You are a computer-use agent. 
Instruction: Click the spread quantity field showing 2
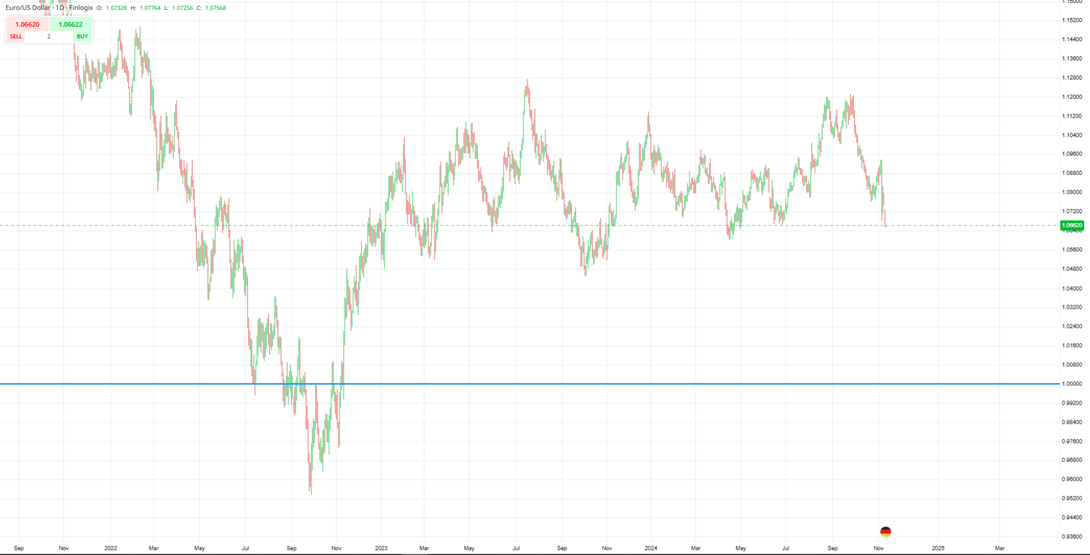click(x=49, y=36)
